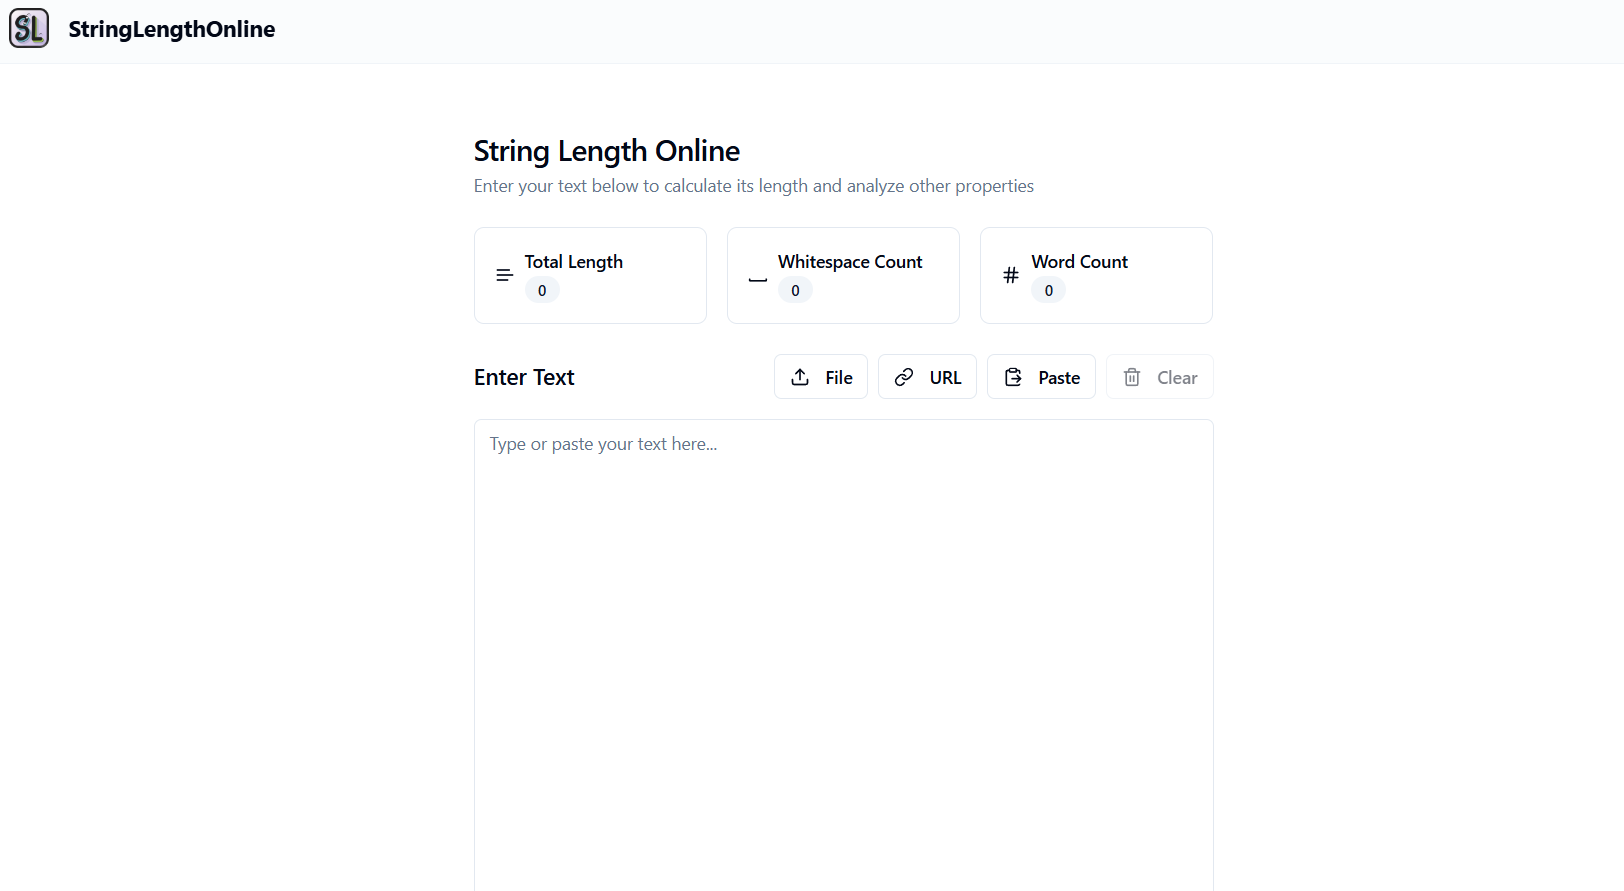
Task: Click the 'Enter Text' label
Action: (x=524, y=377)
